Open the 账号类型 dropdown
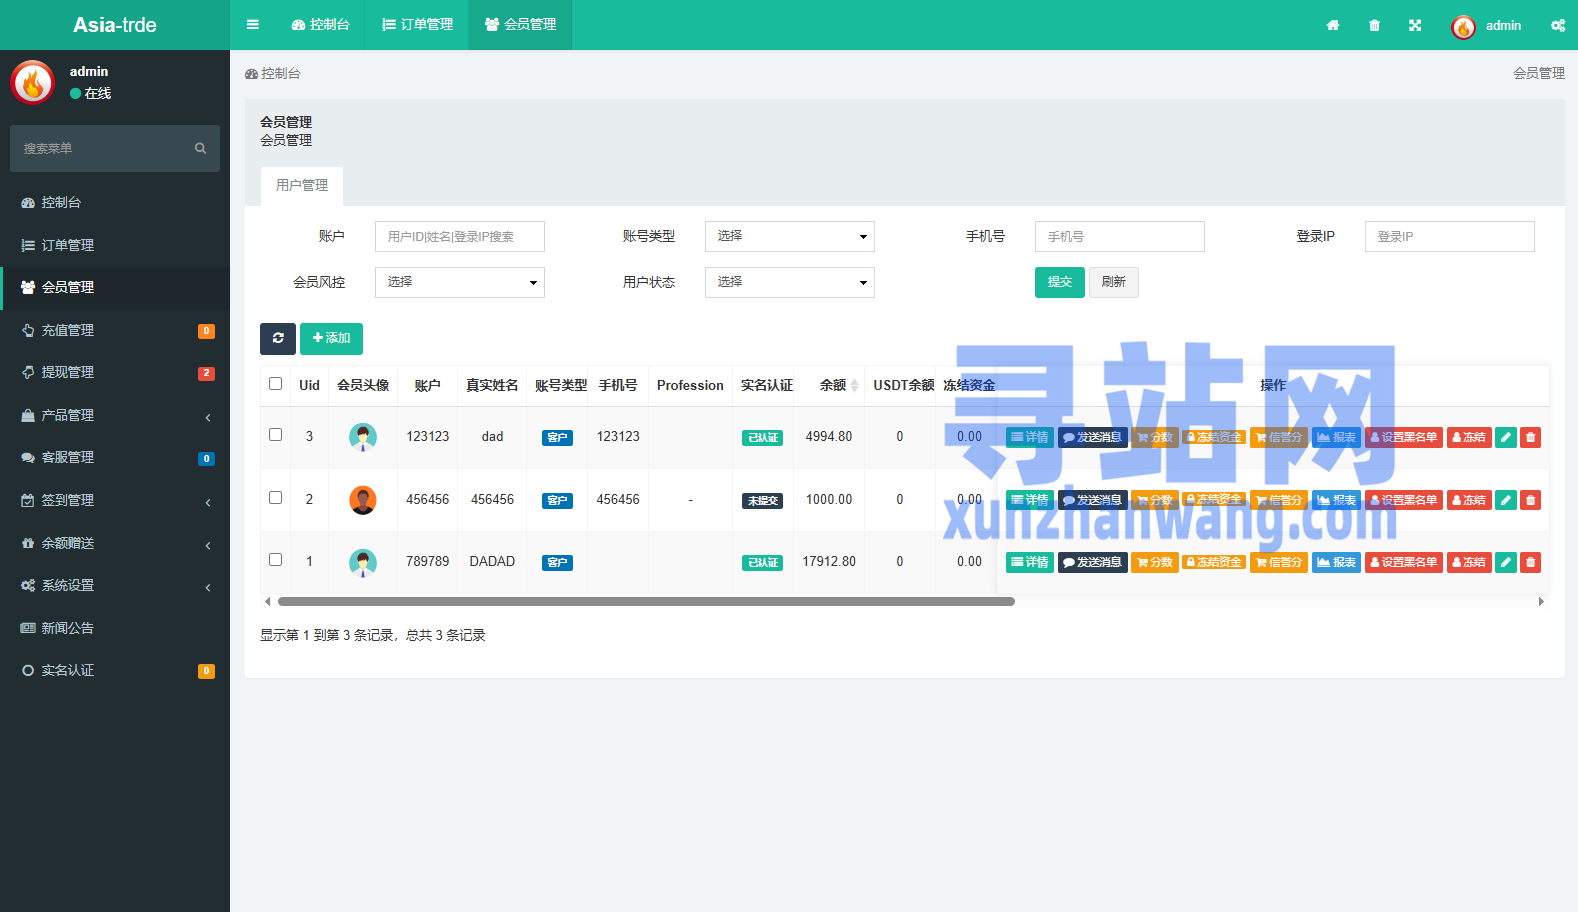This screenshot has height=912, width=1578. [790, 236]
